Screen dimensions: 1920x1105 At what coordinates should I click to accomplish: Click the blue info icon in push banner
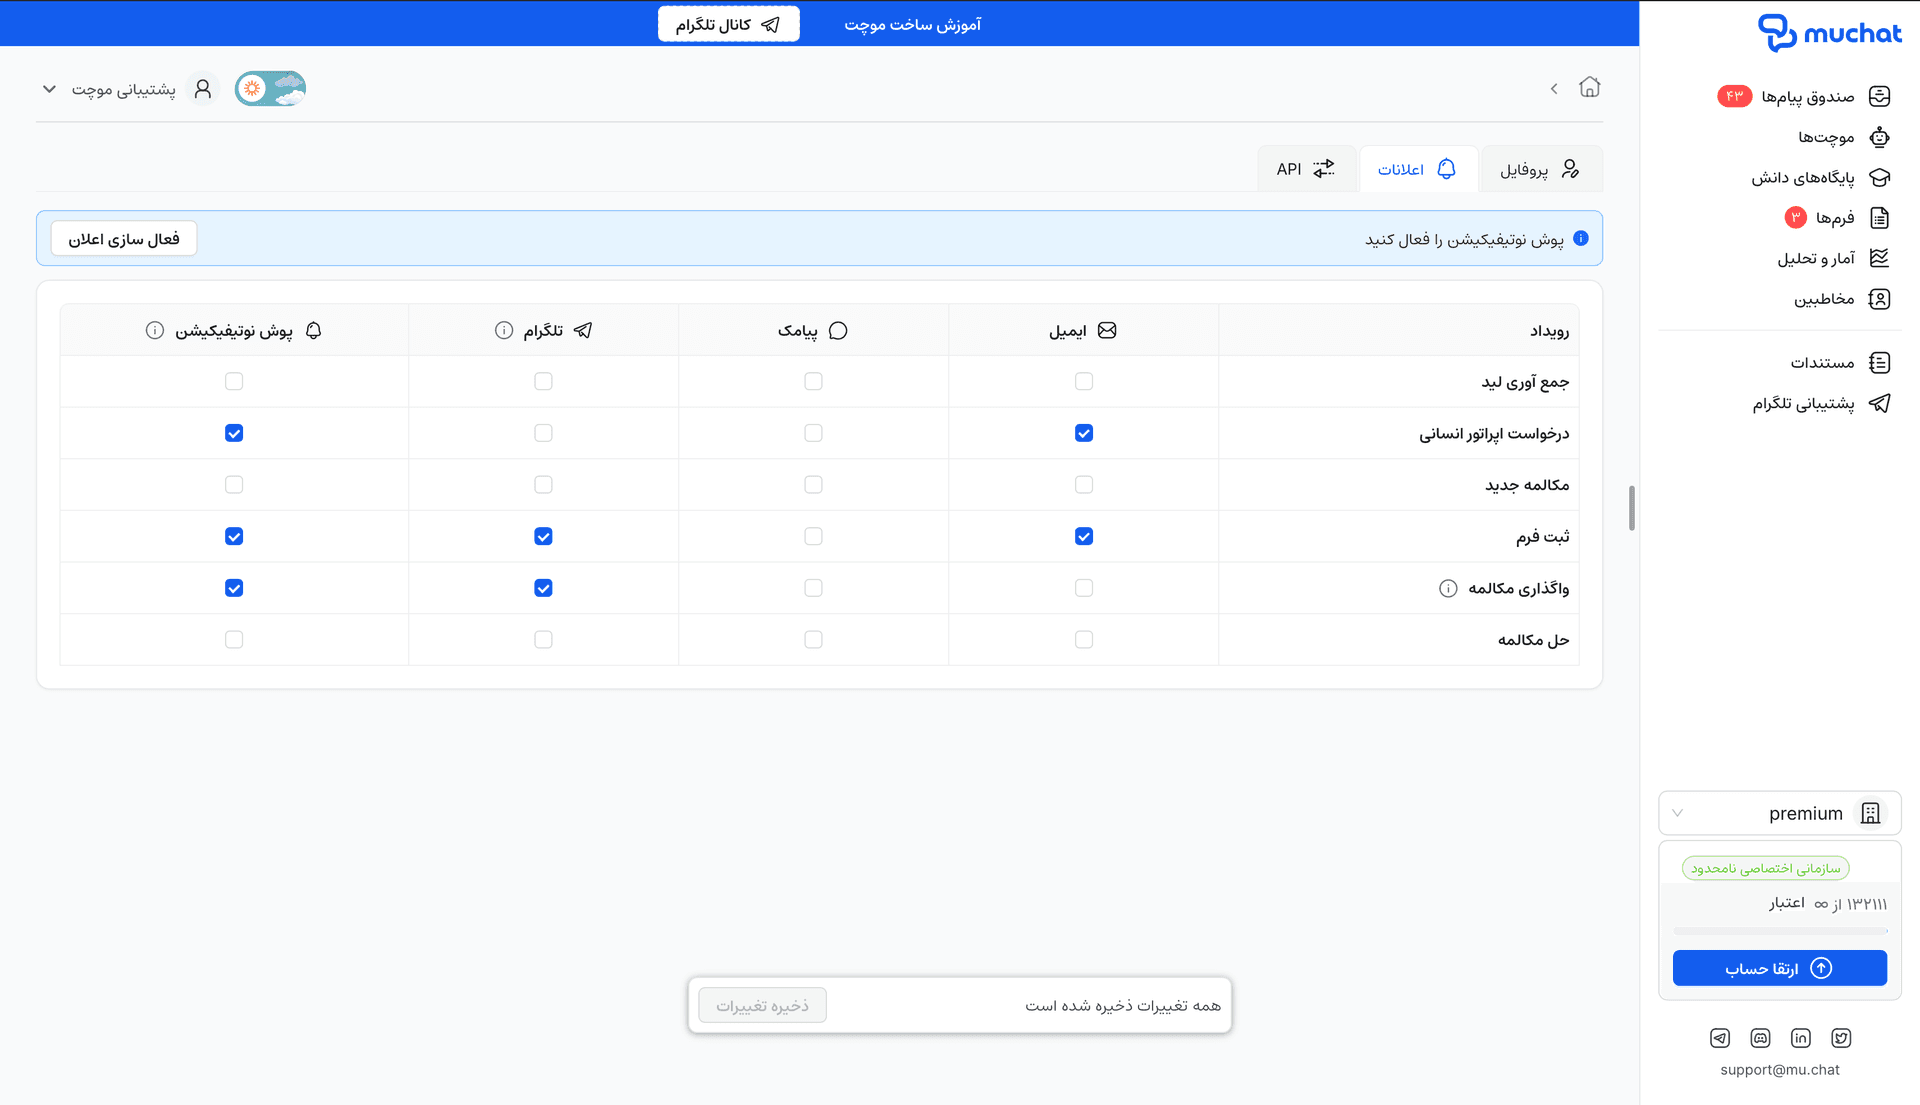pyautogui.click(x=1580, y=238)
